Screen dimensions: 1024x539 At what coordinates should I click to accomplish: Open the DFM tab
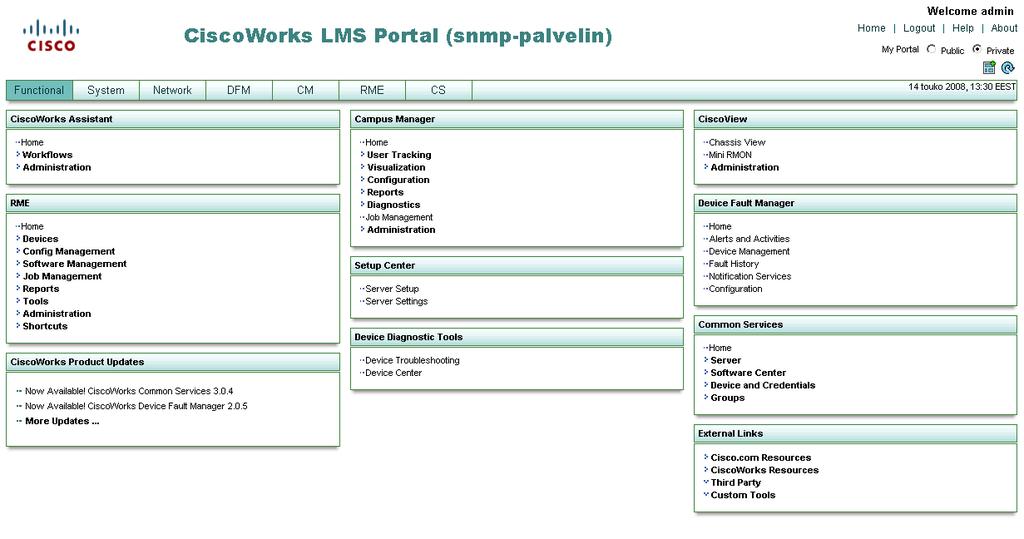point(239,90)
